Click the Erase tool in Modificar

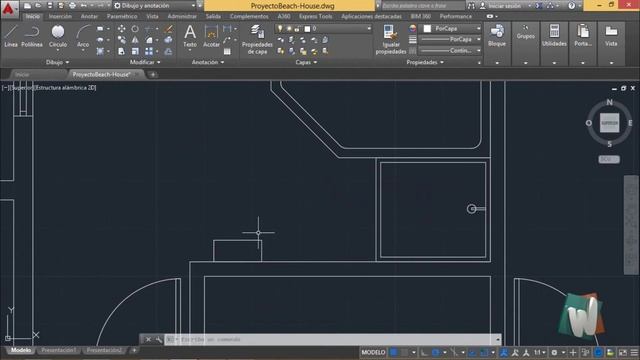[x=168, y=29]
